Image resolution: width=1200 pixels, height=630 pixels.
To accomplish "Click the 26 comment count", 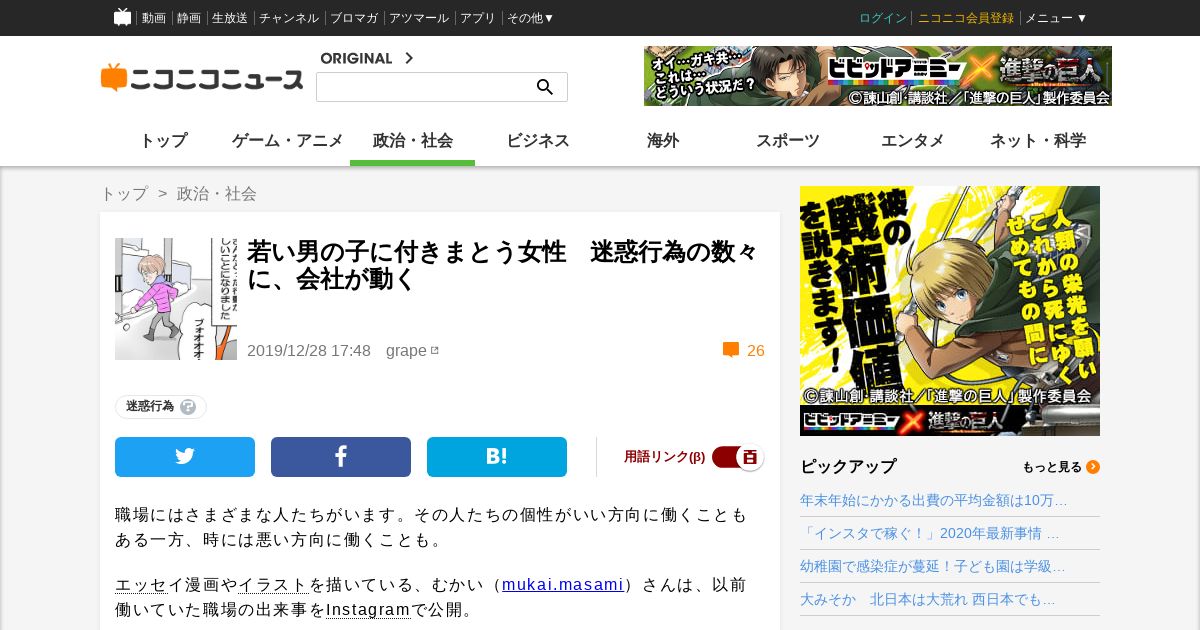I will click(756, 350).
